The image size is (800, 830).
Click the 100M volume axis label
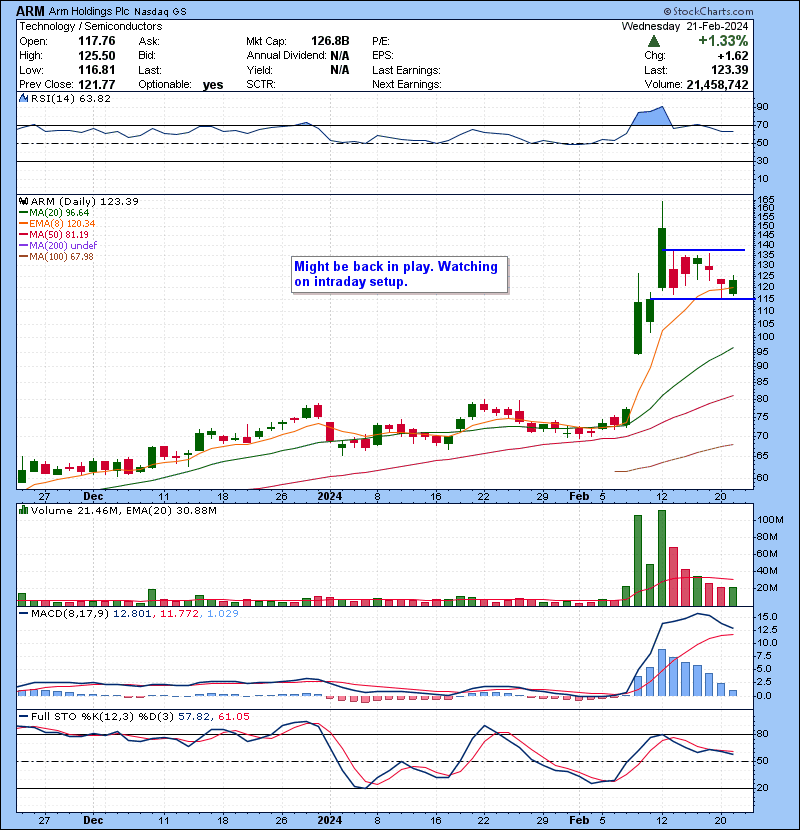[x=770, y=520]
